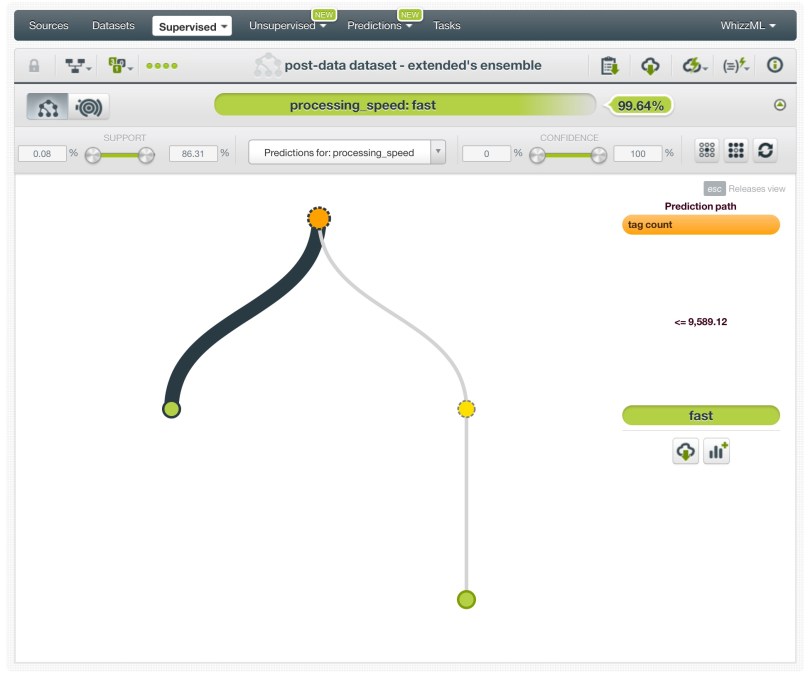
Task: Open the info icon in toolbar
Action: coord(774,66)
